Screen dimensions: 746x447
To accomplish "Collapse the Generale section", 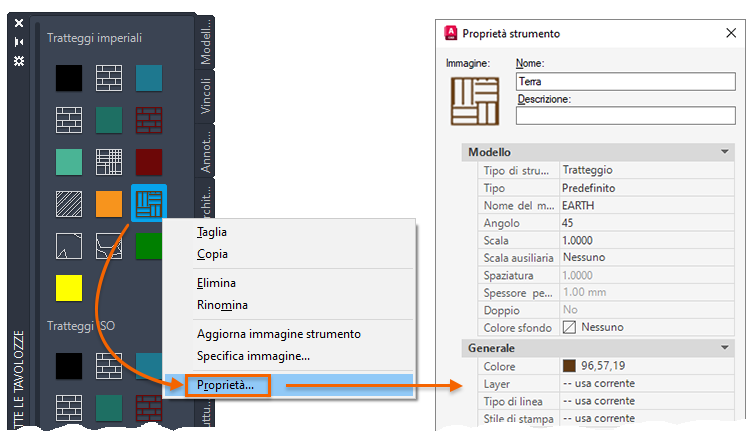I will pyautogui.click(x=725, y=348).
